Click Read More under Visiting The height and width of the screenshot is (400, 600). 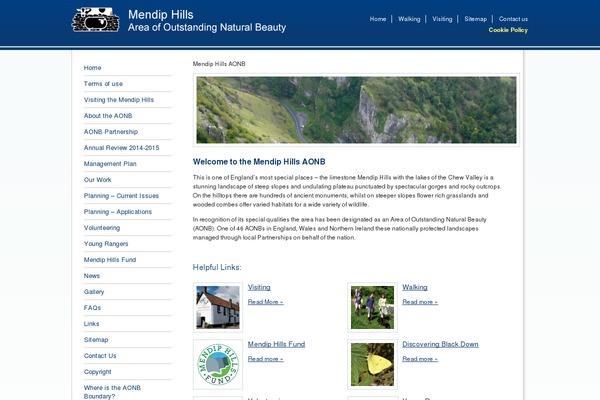(266, 302)
